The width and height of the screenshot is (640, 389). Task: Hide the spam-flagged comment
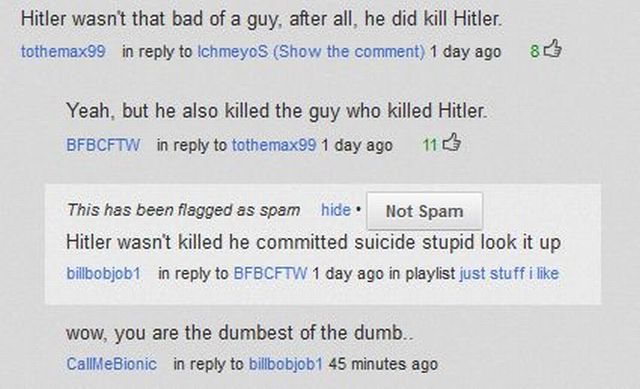point(336,210)
